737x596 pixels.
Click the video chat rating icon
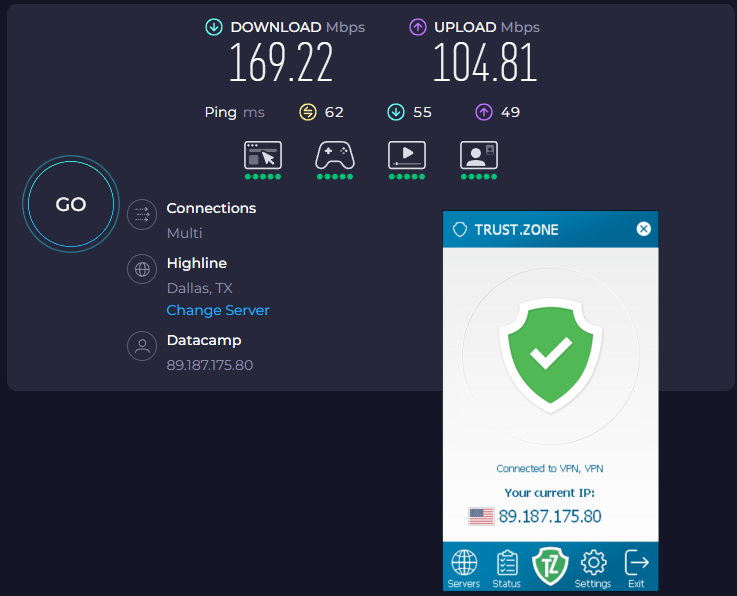(x=479, y=155)
